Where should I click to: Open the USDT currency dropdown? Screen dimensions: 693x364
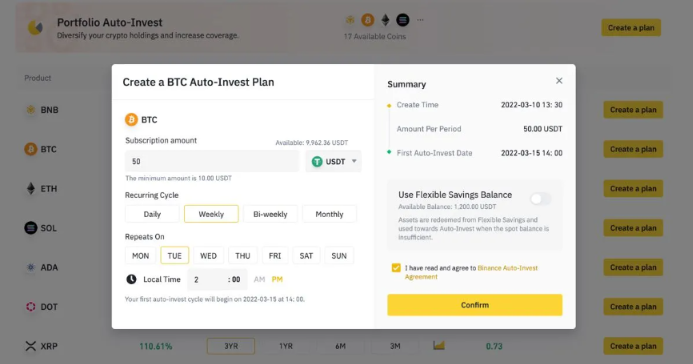[333, 162]
